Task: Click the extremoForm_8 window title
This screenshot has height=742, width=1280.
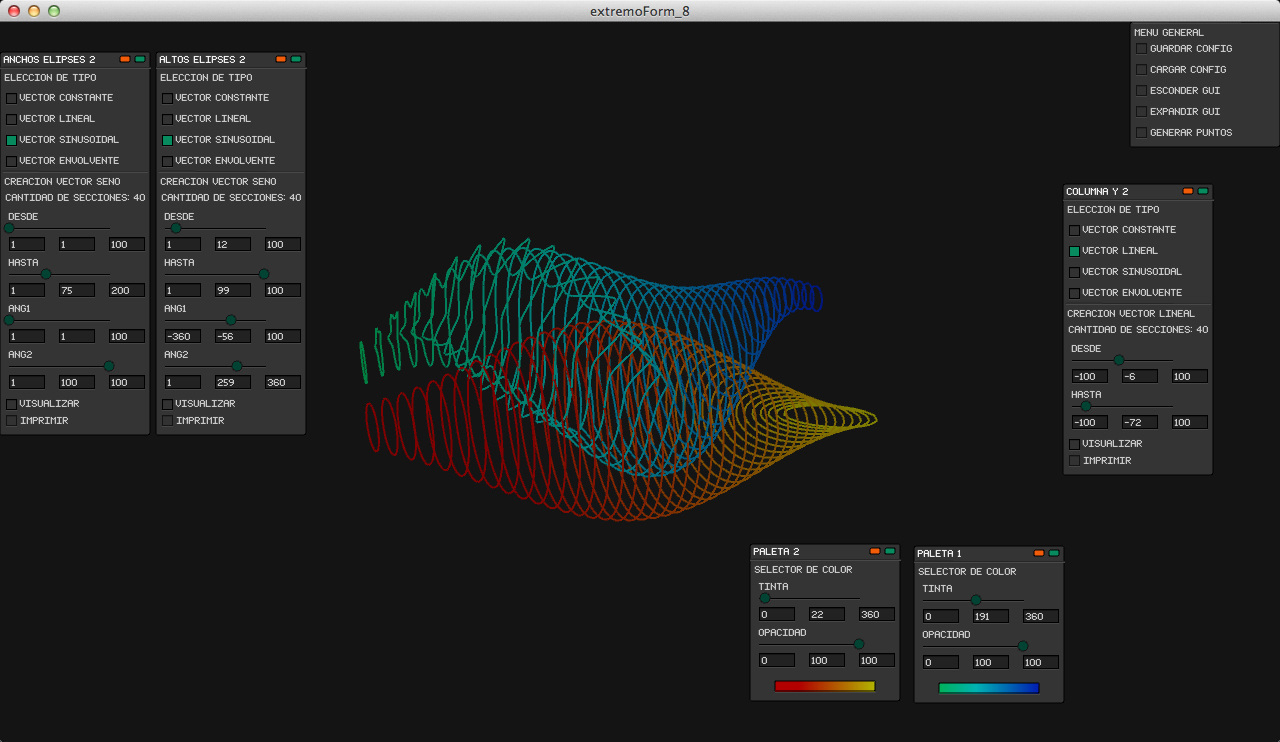Action: tap(640, 11)
